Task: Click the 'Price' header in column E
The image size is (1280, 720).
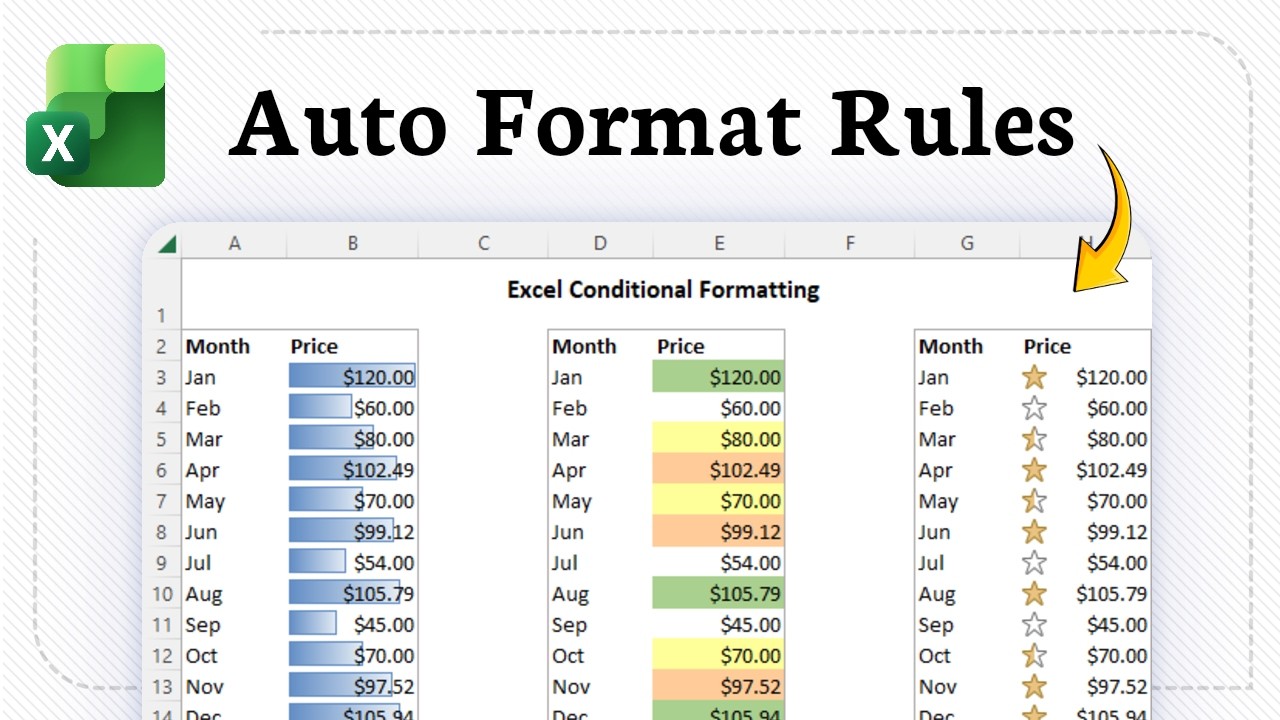Action: pyautogui.click(x=681, y=346)
